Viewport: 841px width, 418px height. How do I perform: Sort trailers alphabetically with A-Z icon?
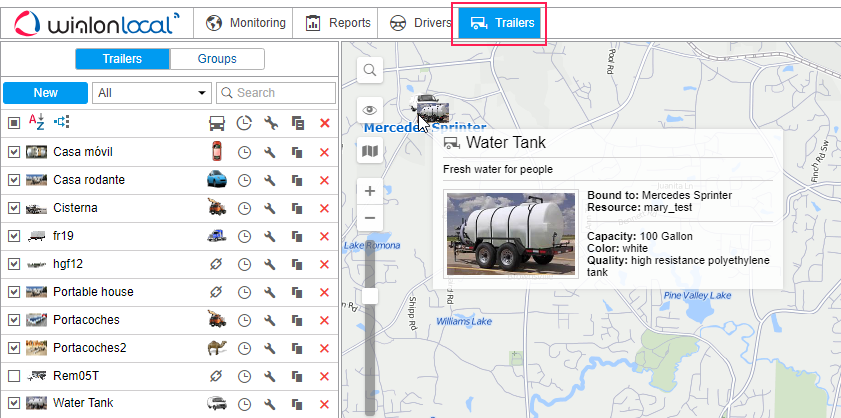click(36, 122)
